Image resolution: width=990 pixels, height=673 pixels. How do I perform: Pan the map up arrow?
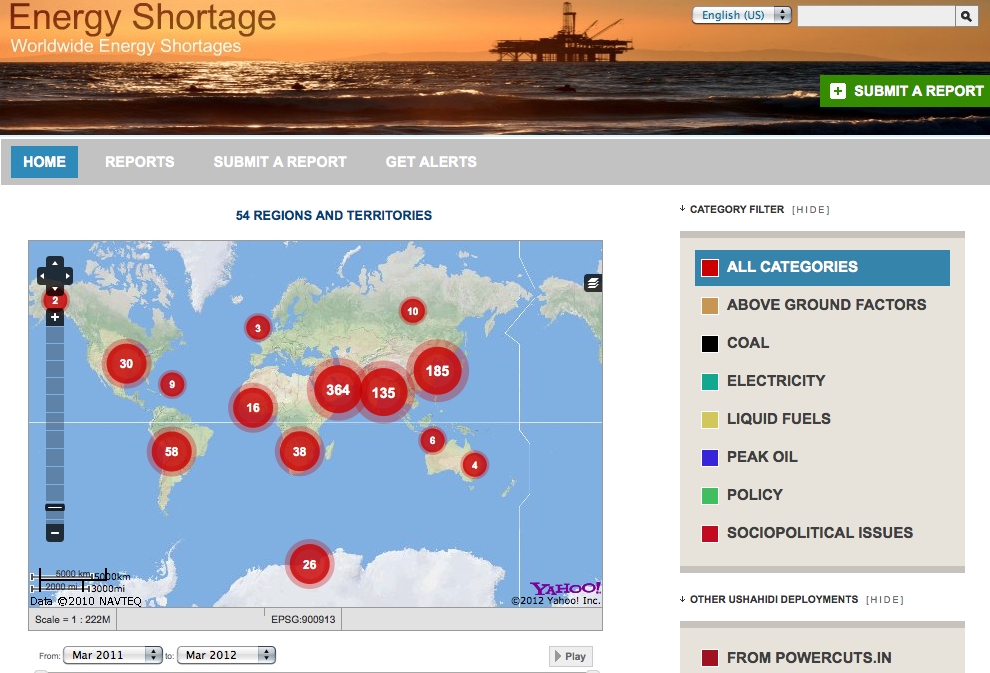click(x=55, y=263)
